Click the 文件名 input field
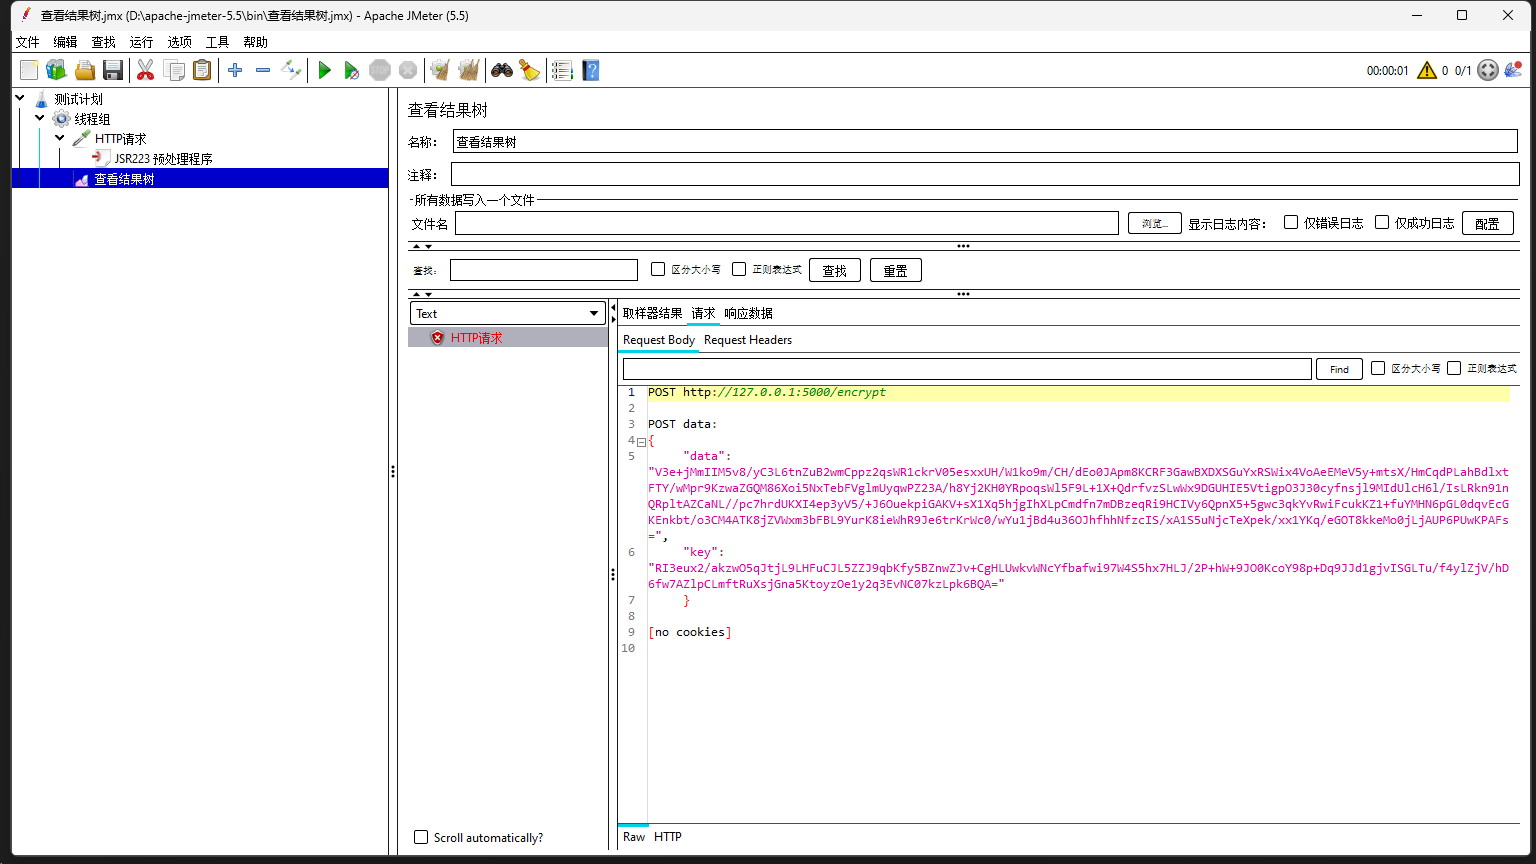Viewport: 1536px width, 864px height. pos(786,223)
